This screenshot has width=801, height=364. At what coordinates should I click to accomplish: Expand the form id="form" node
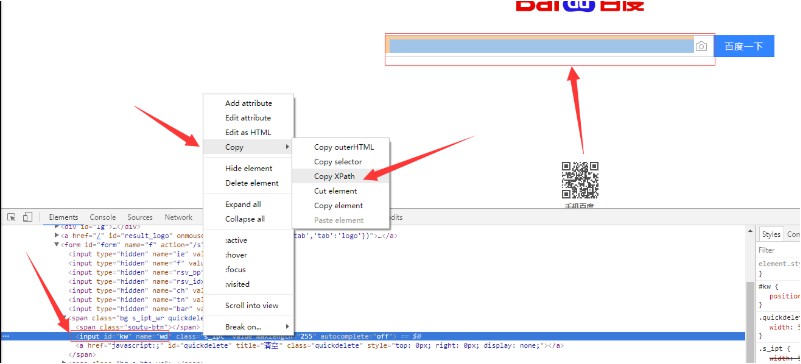click(57, 245)
